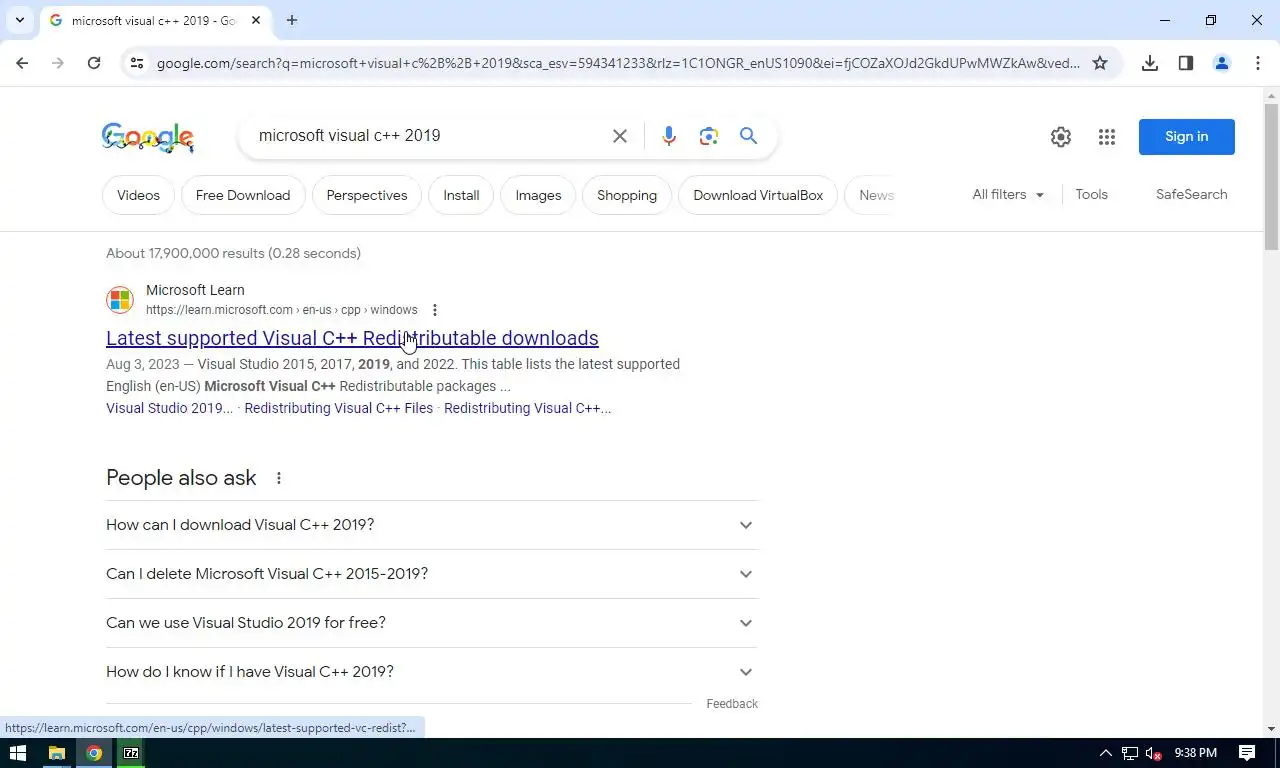Search by image with camera icon
The width and height of the screenshot is (1280, 768).
click(x=709, y=136)
